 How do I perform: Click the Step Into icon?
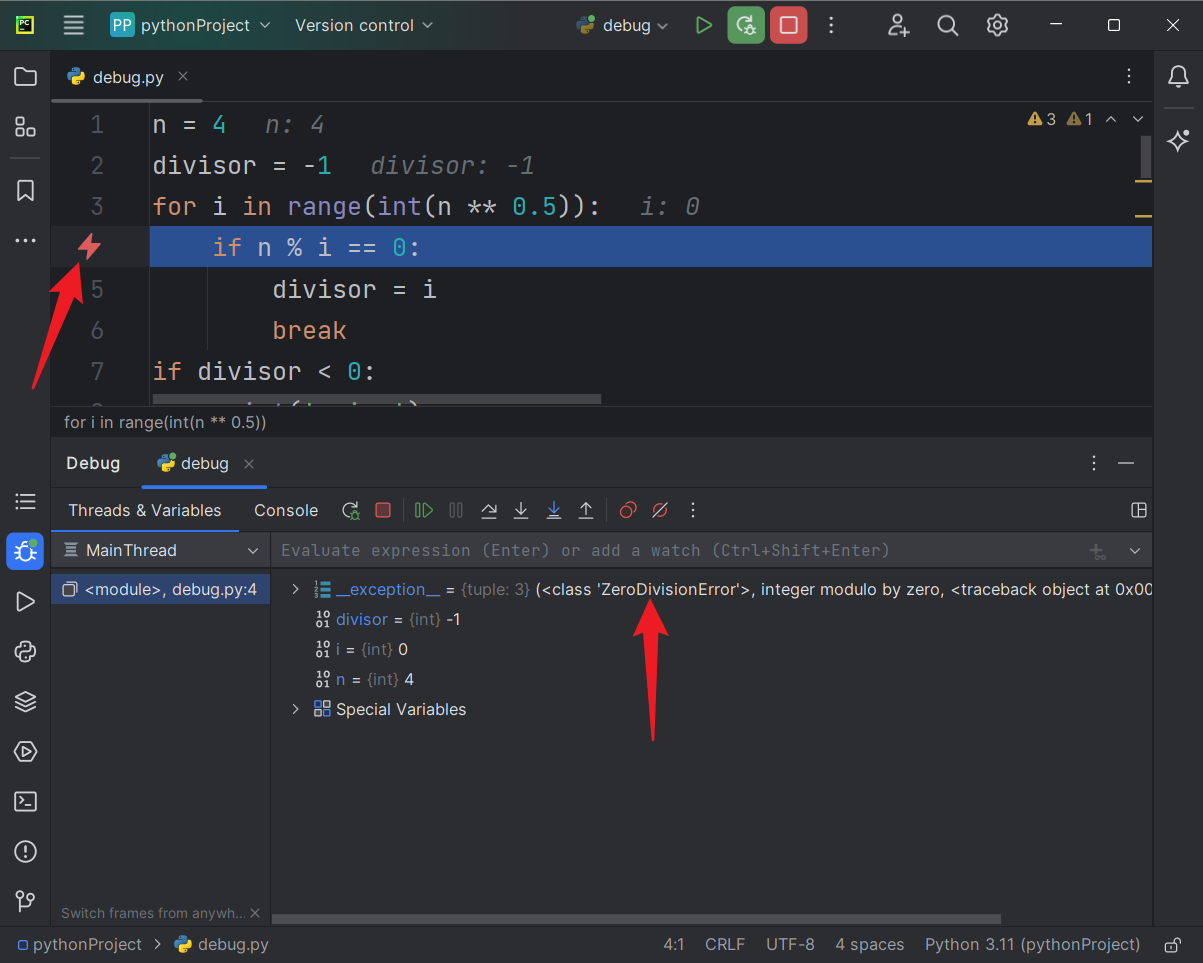pos(521,510)
